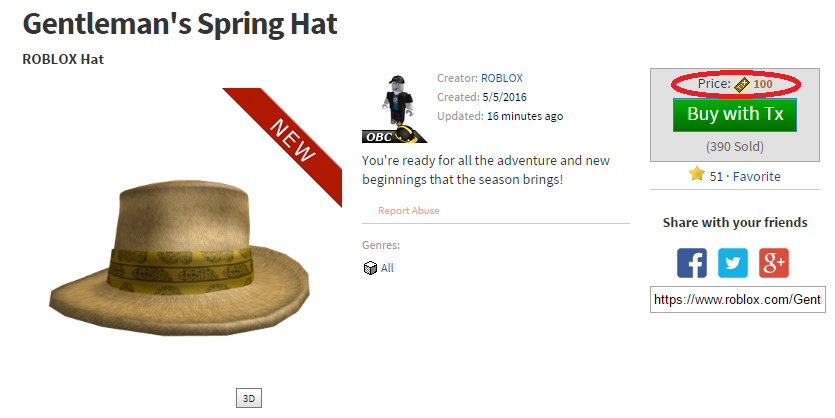The width and height of the screenshot is (835, 418).
Task: Open the ROBLOX creator avatar
Action: tap(398, 101)
